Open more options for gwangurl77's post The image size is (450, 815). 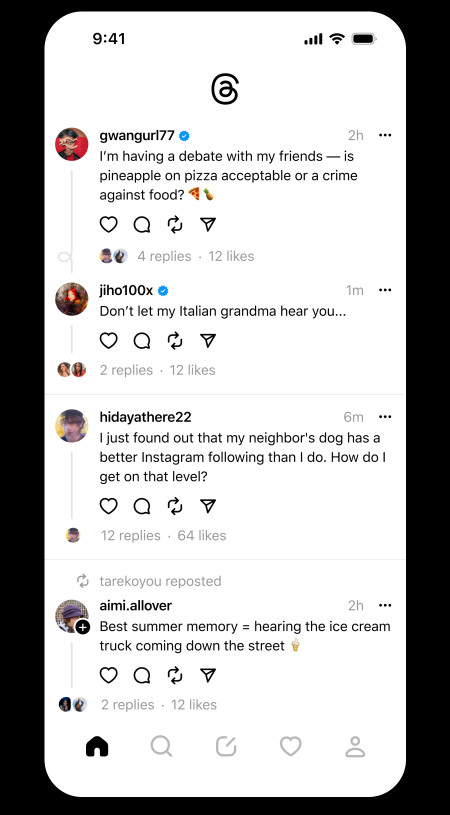click(x=385, y=135)
